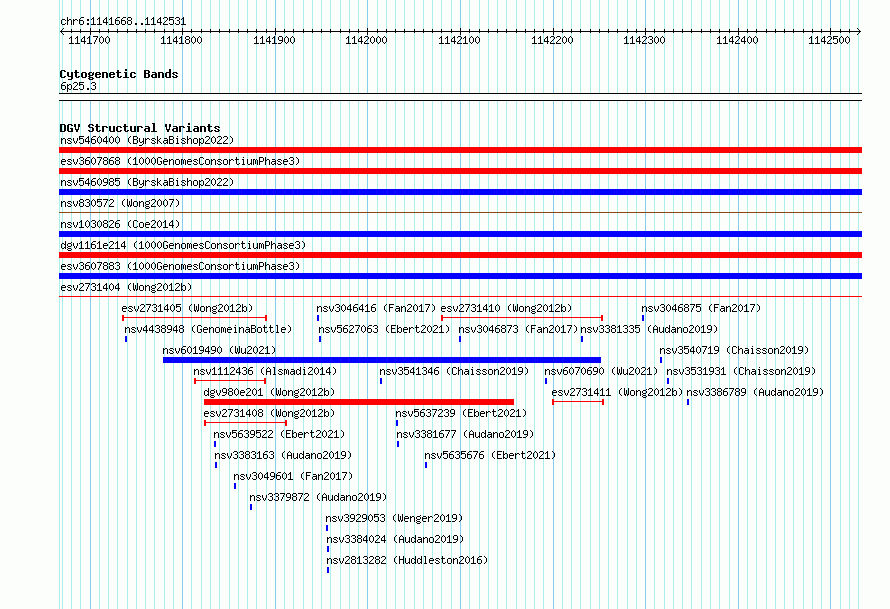
Task: Click the blue nsv5460985 full-width bar
Action: (x=460, y=192)
